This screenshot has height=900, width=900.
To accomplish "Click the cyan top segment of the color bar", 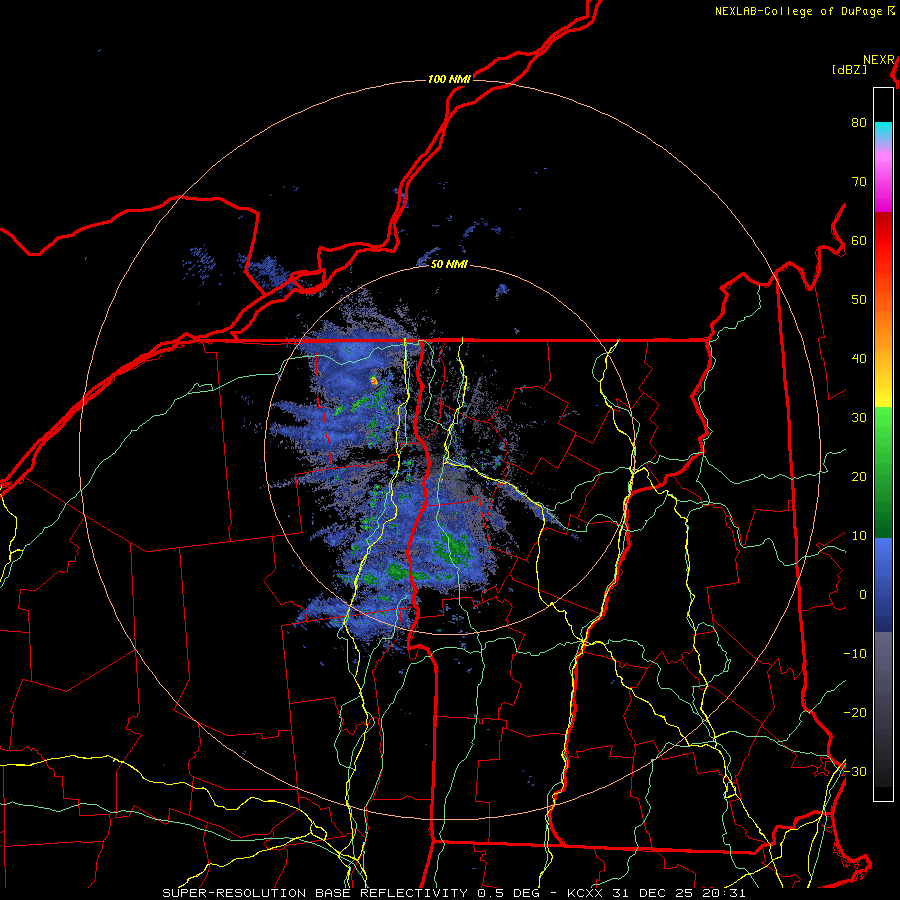I will 883,132.
